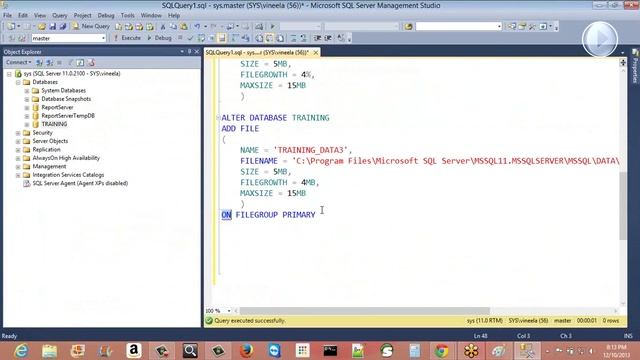Select the Server Objects folder
Screen dimensions: 640x360
pyautogui.click(x=50, y=141)
